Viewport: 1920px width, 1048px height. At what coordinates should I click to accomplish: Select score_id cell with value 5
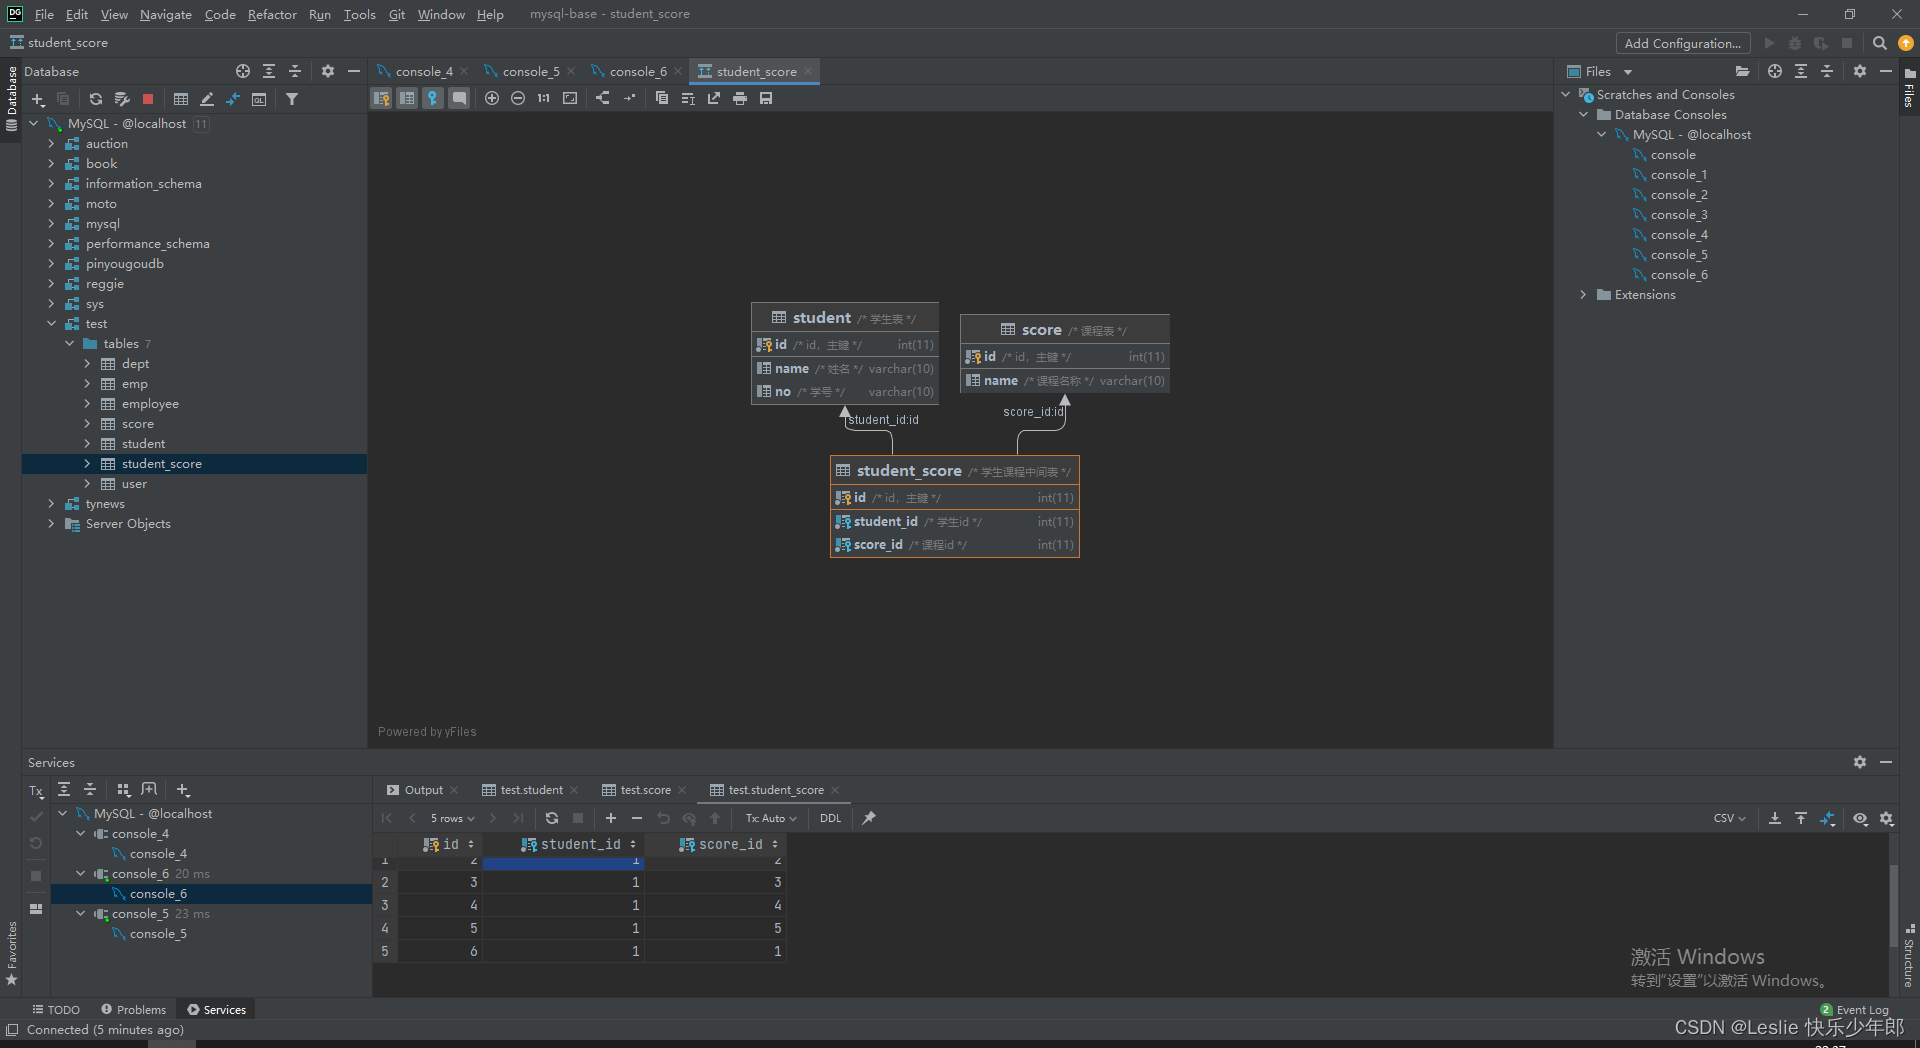point(716,928)
